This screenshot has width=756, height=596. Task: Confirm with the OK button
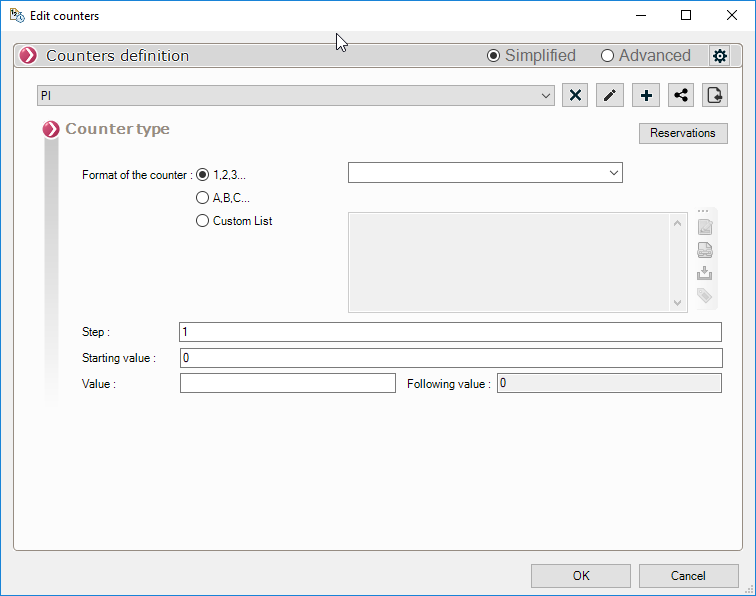(x=581, y=576)
